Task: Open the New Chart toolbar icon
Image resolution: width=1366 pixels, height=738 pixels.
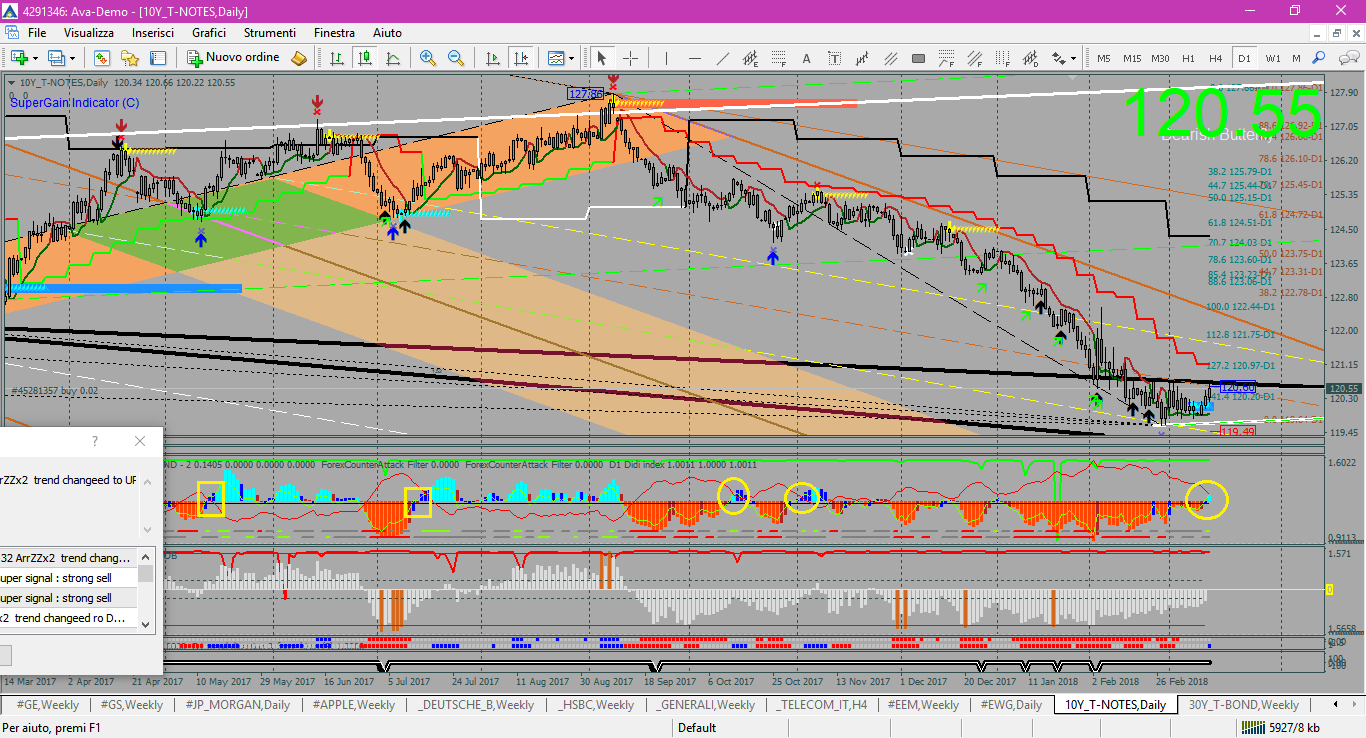Action: [19, 58]
